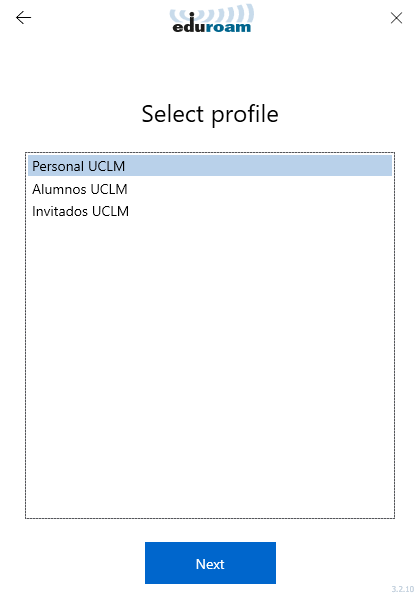This screenshot has height=600, width=420.
Task: Click the Select profile heading
Action: (x=210, y=114)
